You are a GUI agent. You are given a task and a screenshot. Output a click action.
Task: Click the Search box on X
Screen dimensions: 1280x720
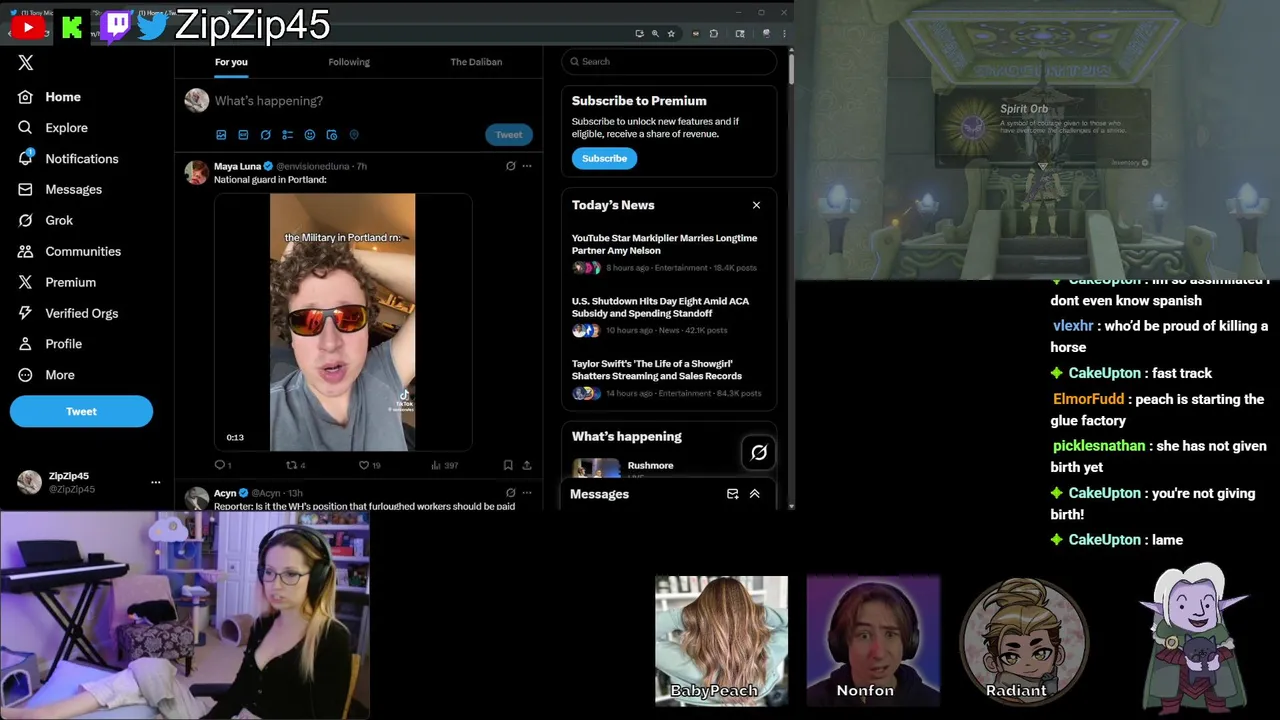[x=669, y=62]
